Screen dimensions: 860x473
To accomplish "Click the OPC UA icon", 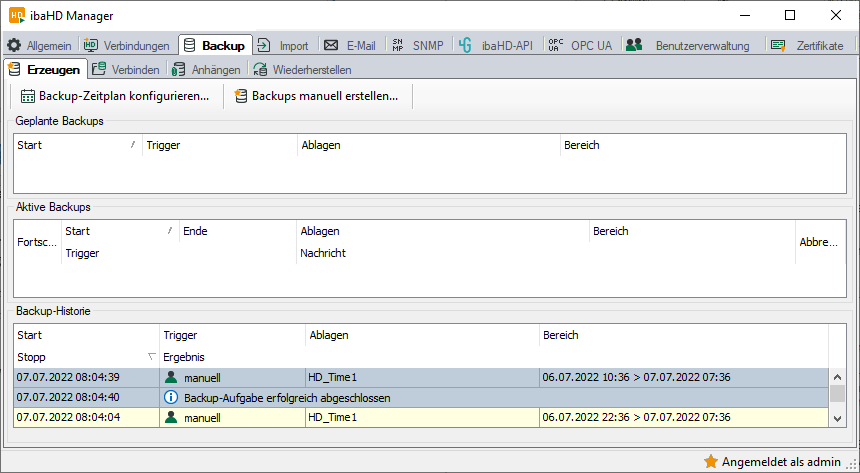I will pyautogui.click(x=556, y=45).
